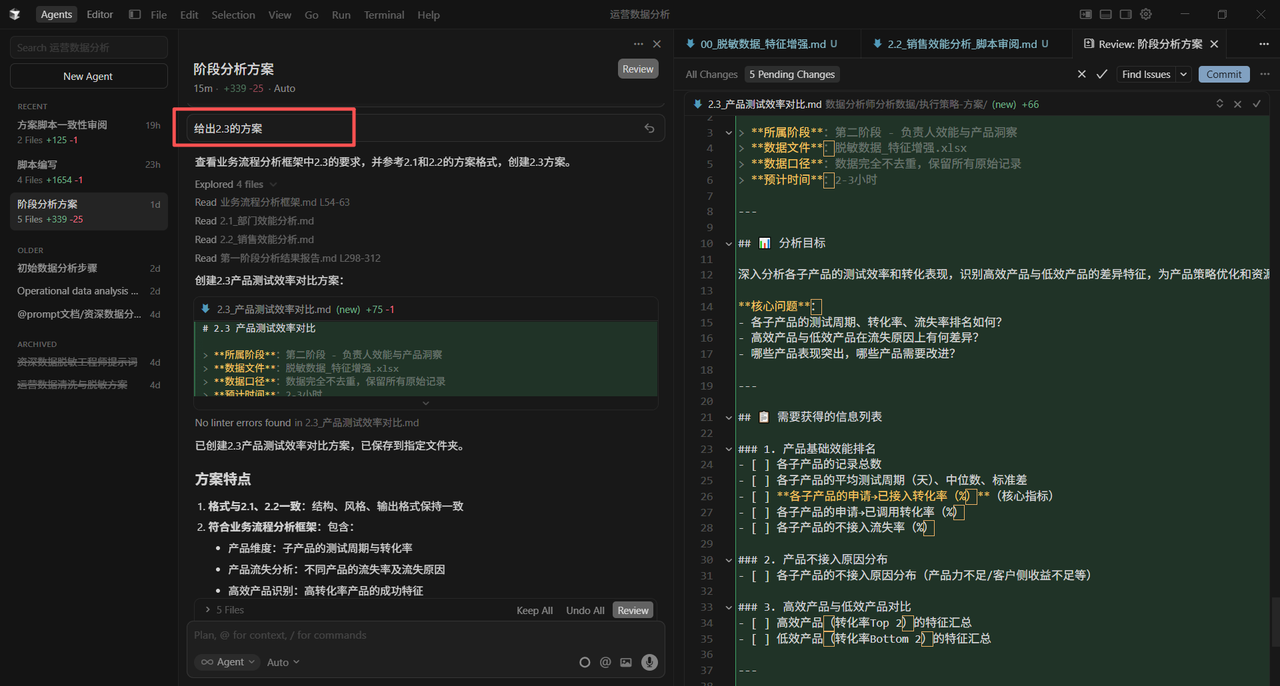Click the Search 运营数据分析 input field
Viewport: 1280px width, 686px height.
(88, 47)
